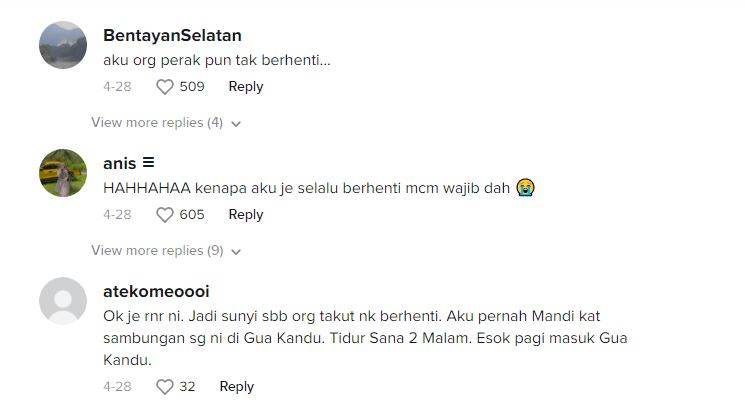The image size is (745, 416).
Task: Like BentayanSelatan's comment with heart icon
Action: (165, 87)
